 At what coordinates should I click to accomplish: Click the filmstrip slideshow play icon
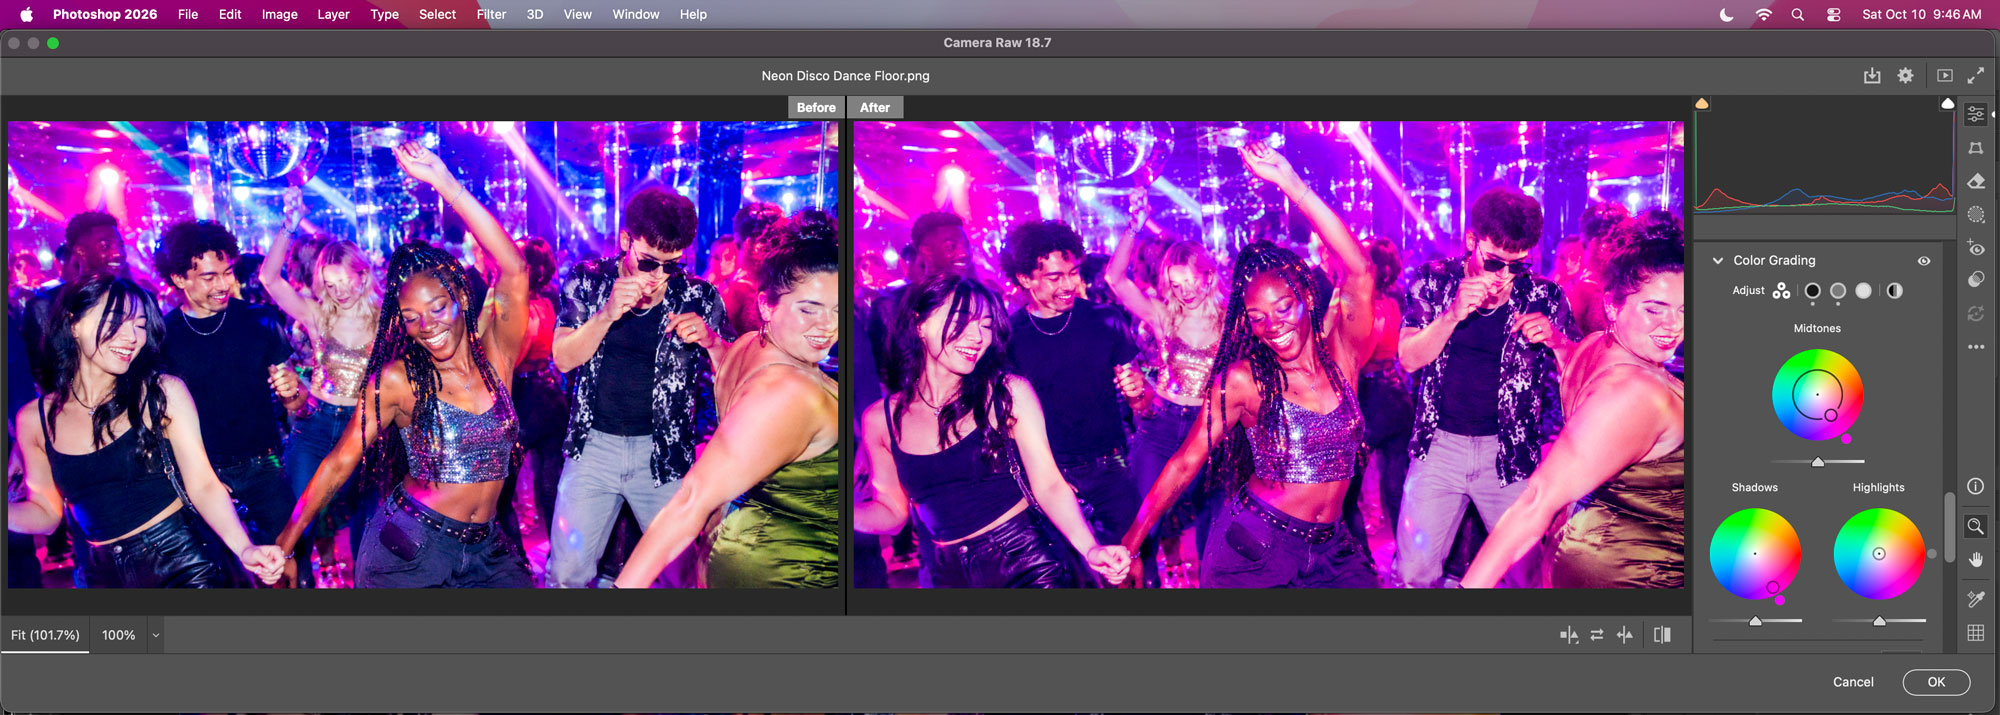coord(1945,76)
